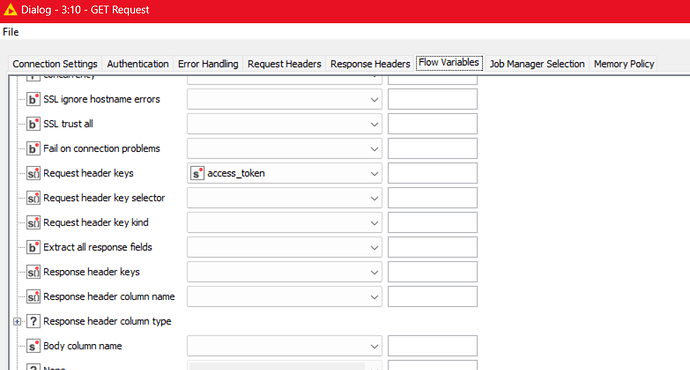Image resolution: width=690 pixels, height=370 pixels.
Task: Click the boolean icon for Fail on connection problems
Action: [x=33, y=149]
